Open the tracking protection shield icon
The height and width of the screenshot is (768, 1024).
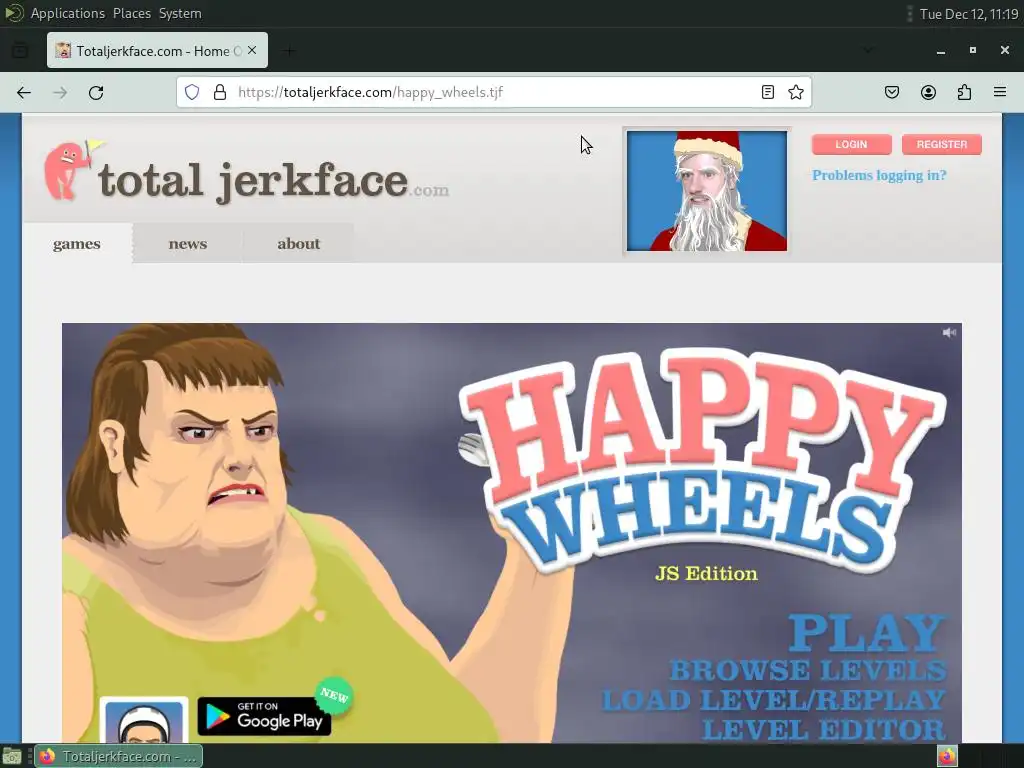click(191, 92)
